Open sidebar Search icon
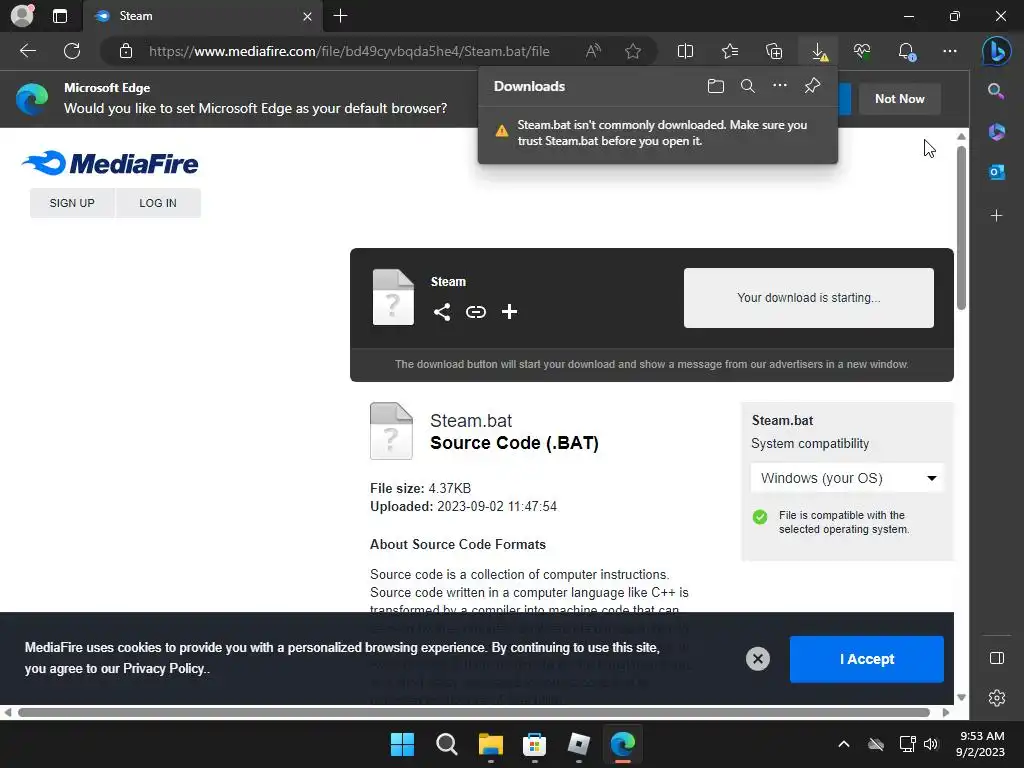 pos(996,91)
